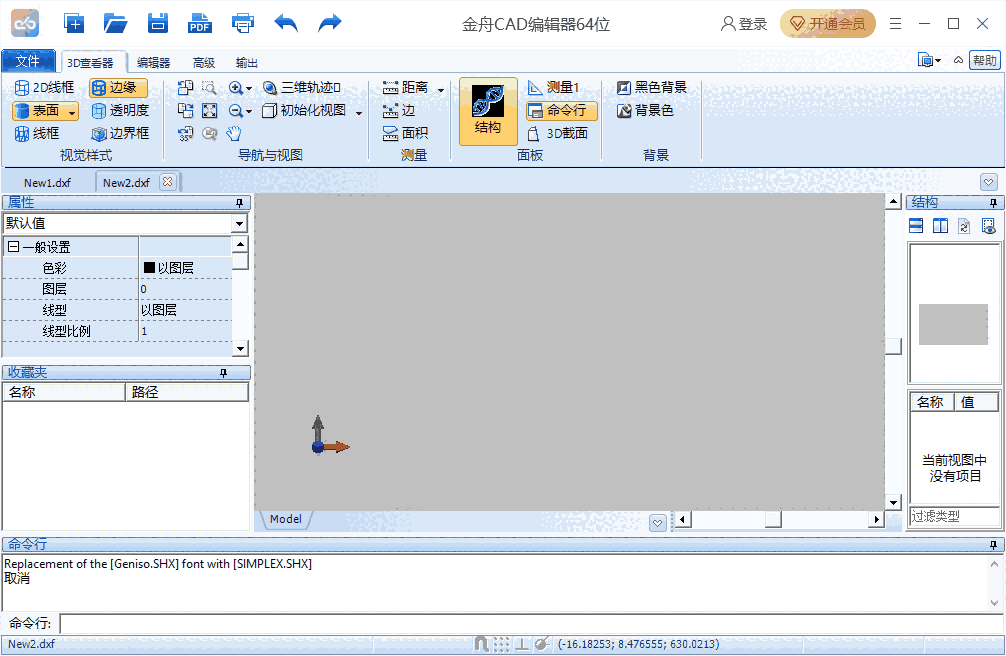Click the zoom out magnifier icon
The height and width of the screenshot is (656, 1006).
pos(235,110)
